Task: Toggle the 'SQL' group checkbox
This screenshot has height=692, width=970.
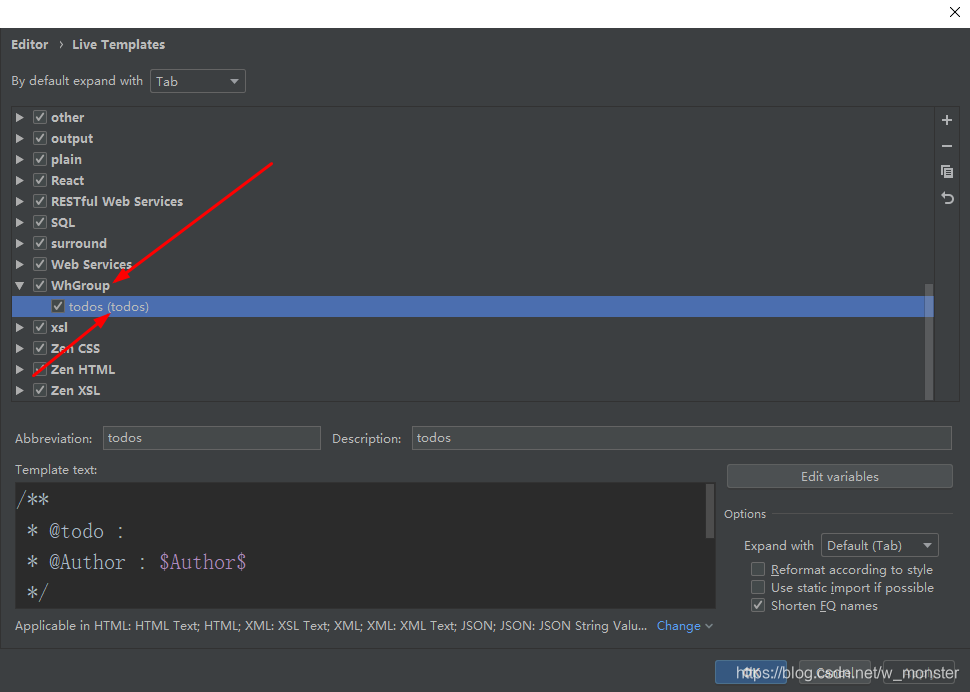Action: pyautogui.click(x=40, y=222)
